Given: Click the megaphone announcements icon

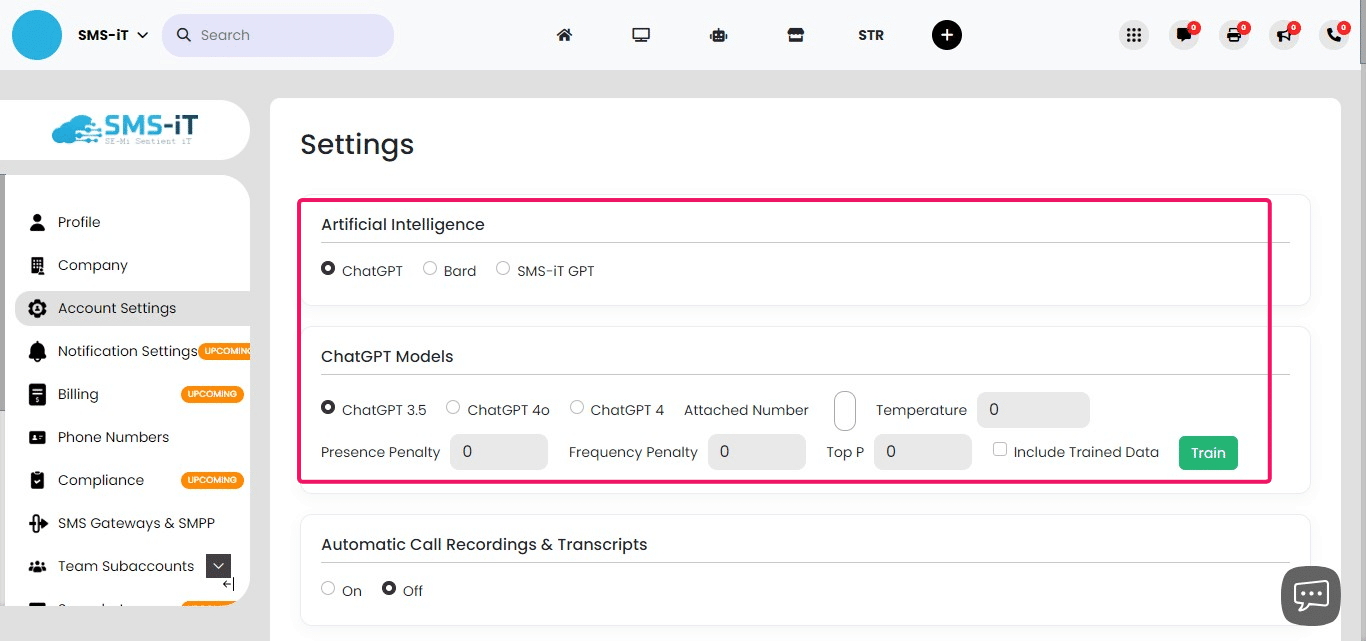Looking at the screenshot, I should click(x=1283, y=35).
